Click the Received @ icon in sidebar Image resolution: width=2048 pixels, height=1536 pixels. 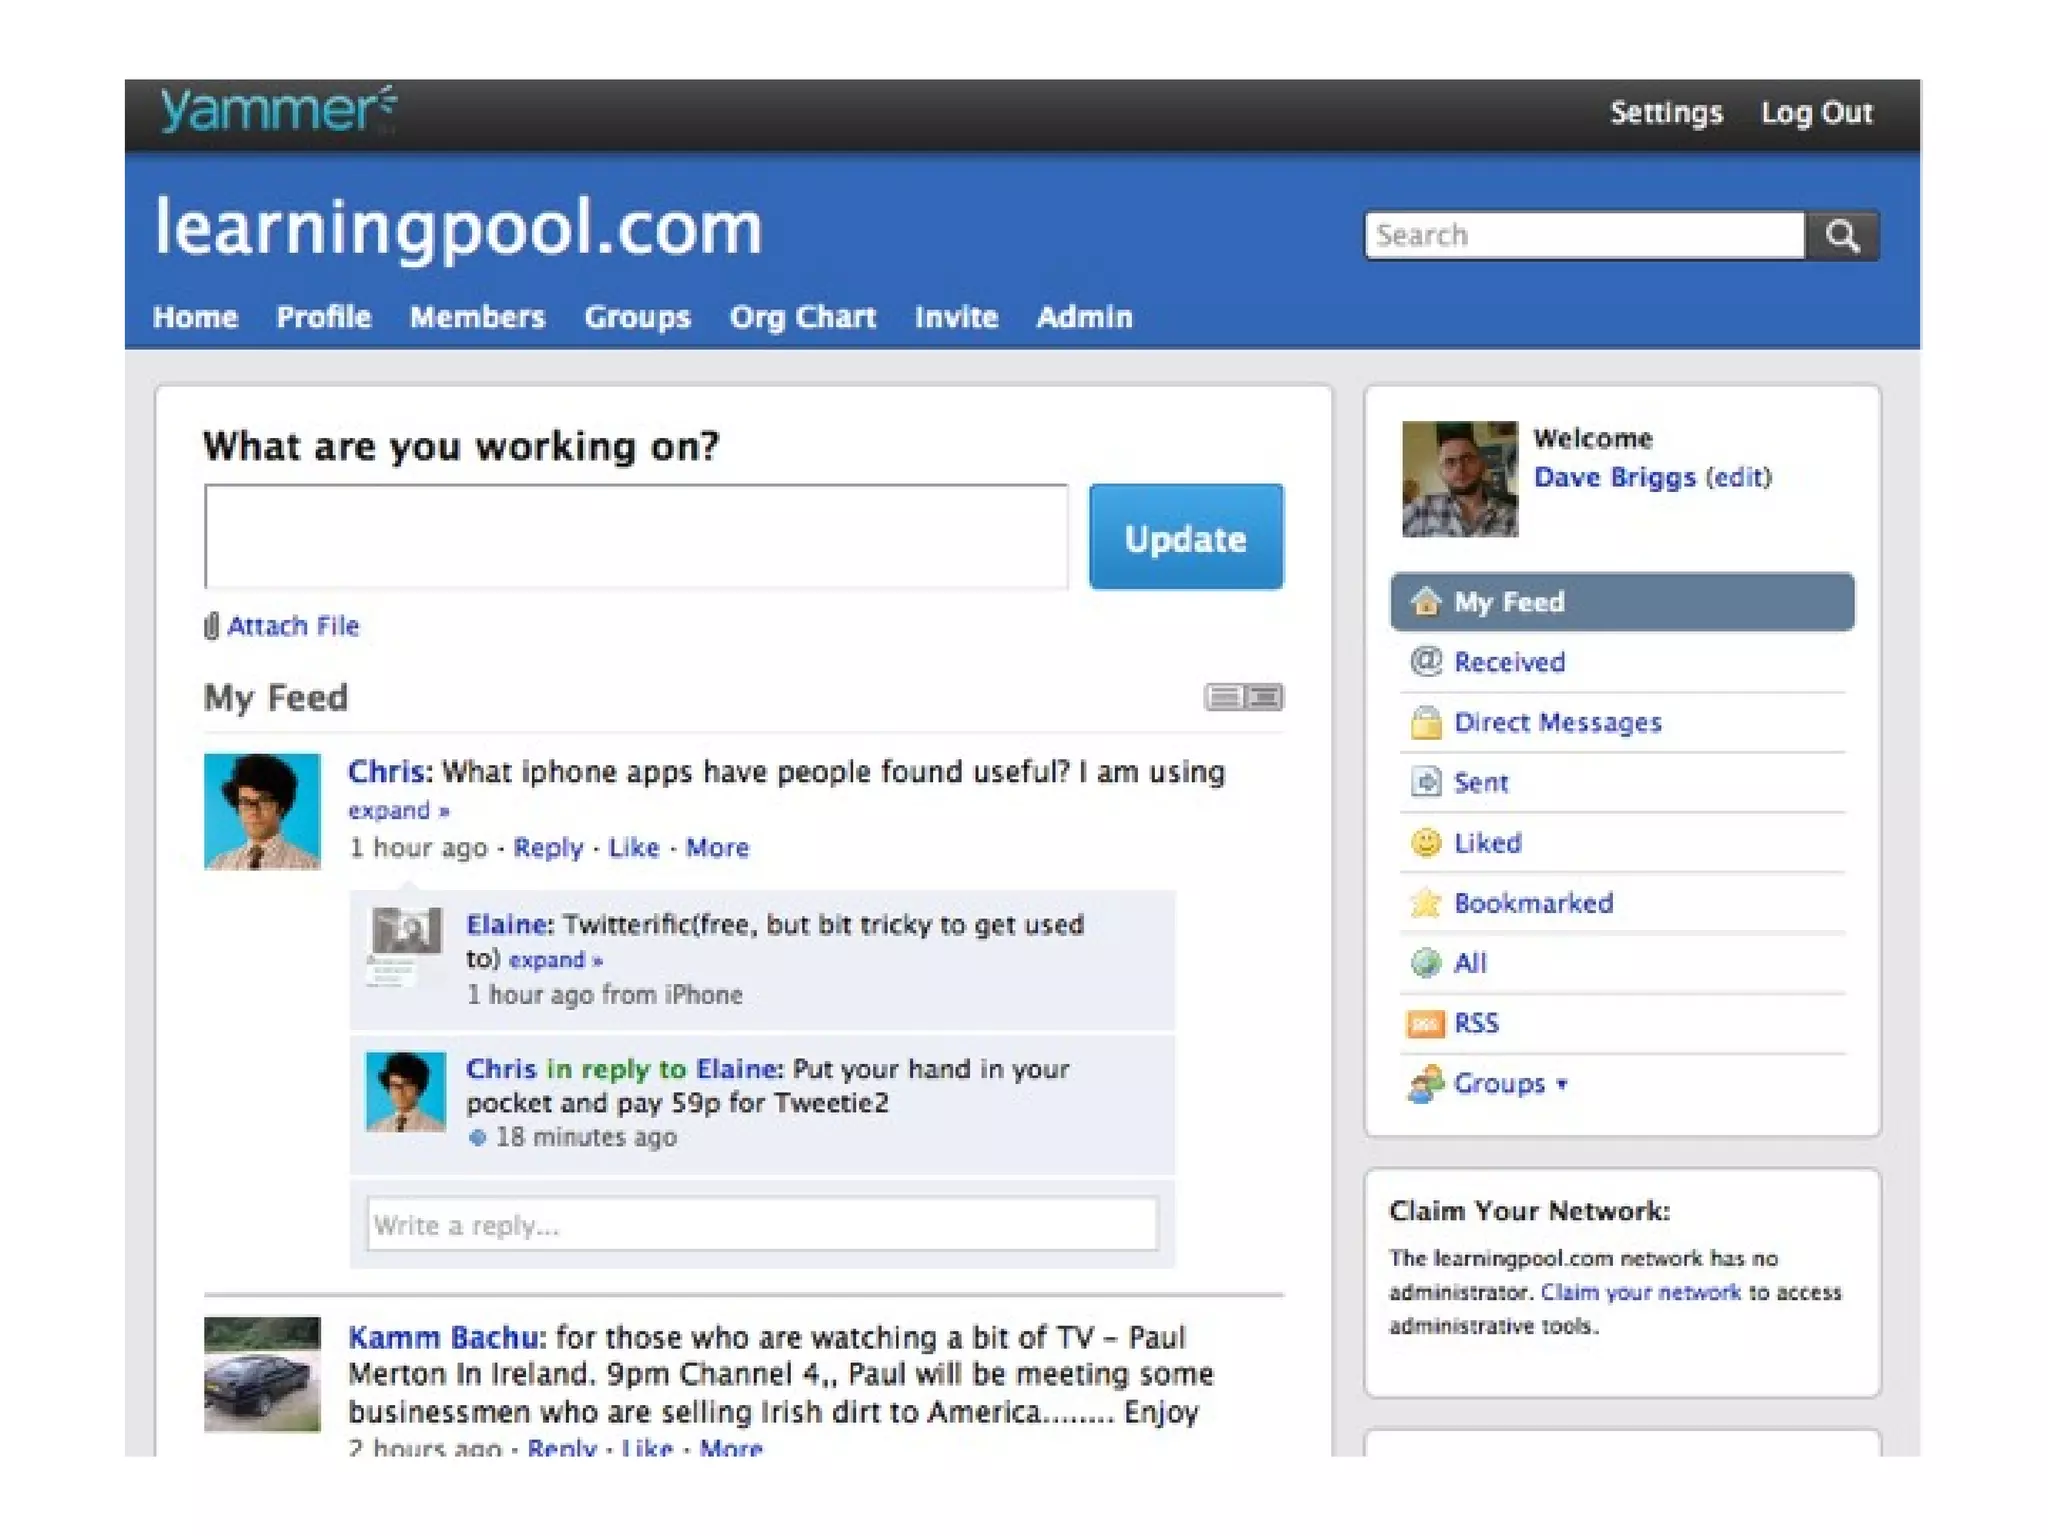(x=1425, y=661)
